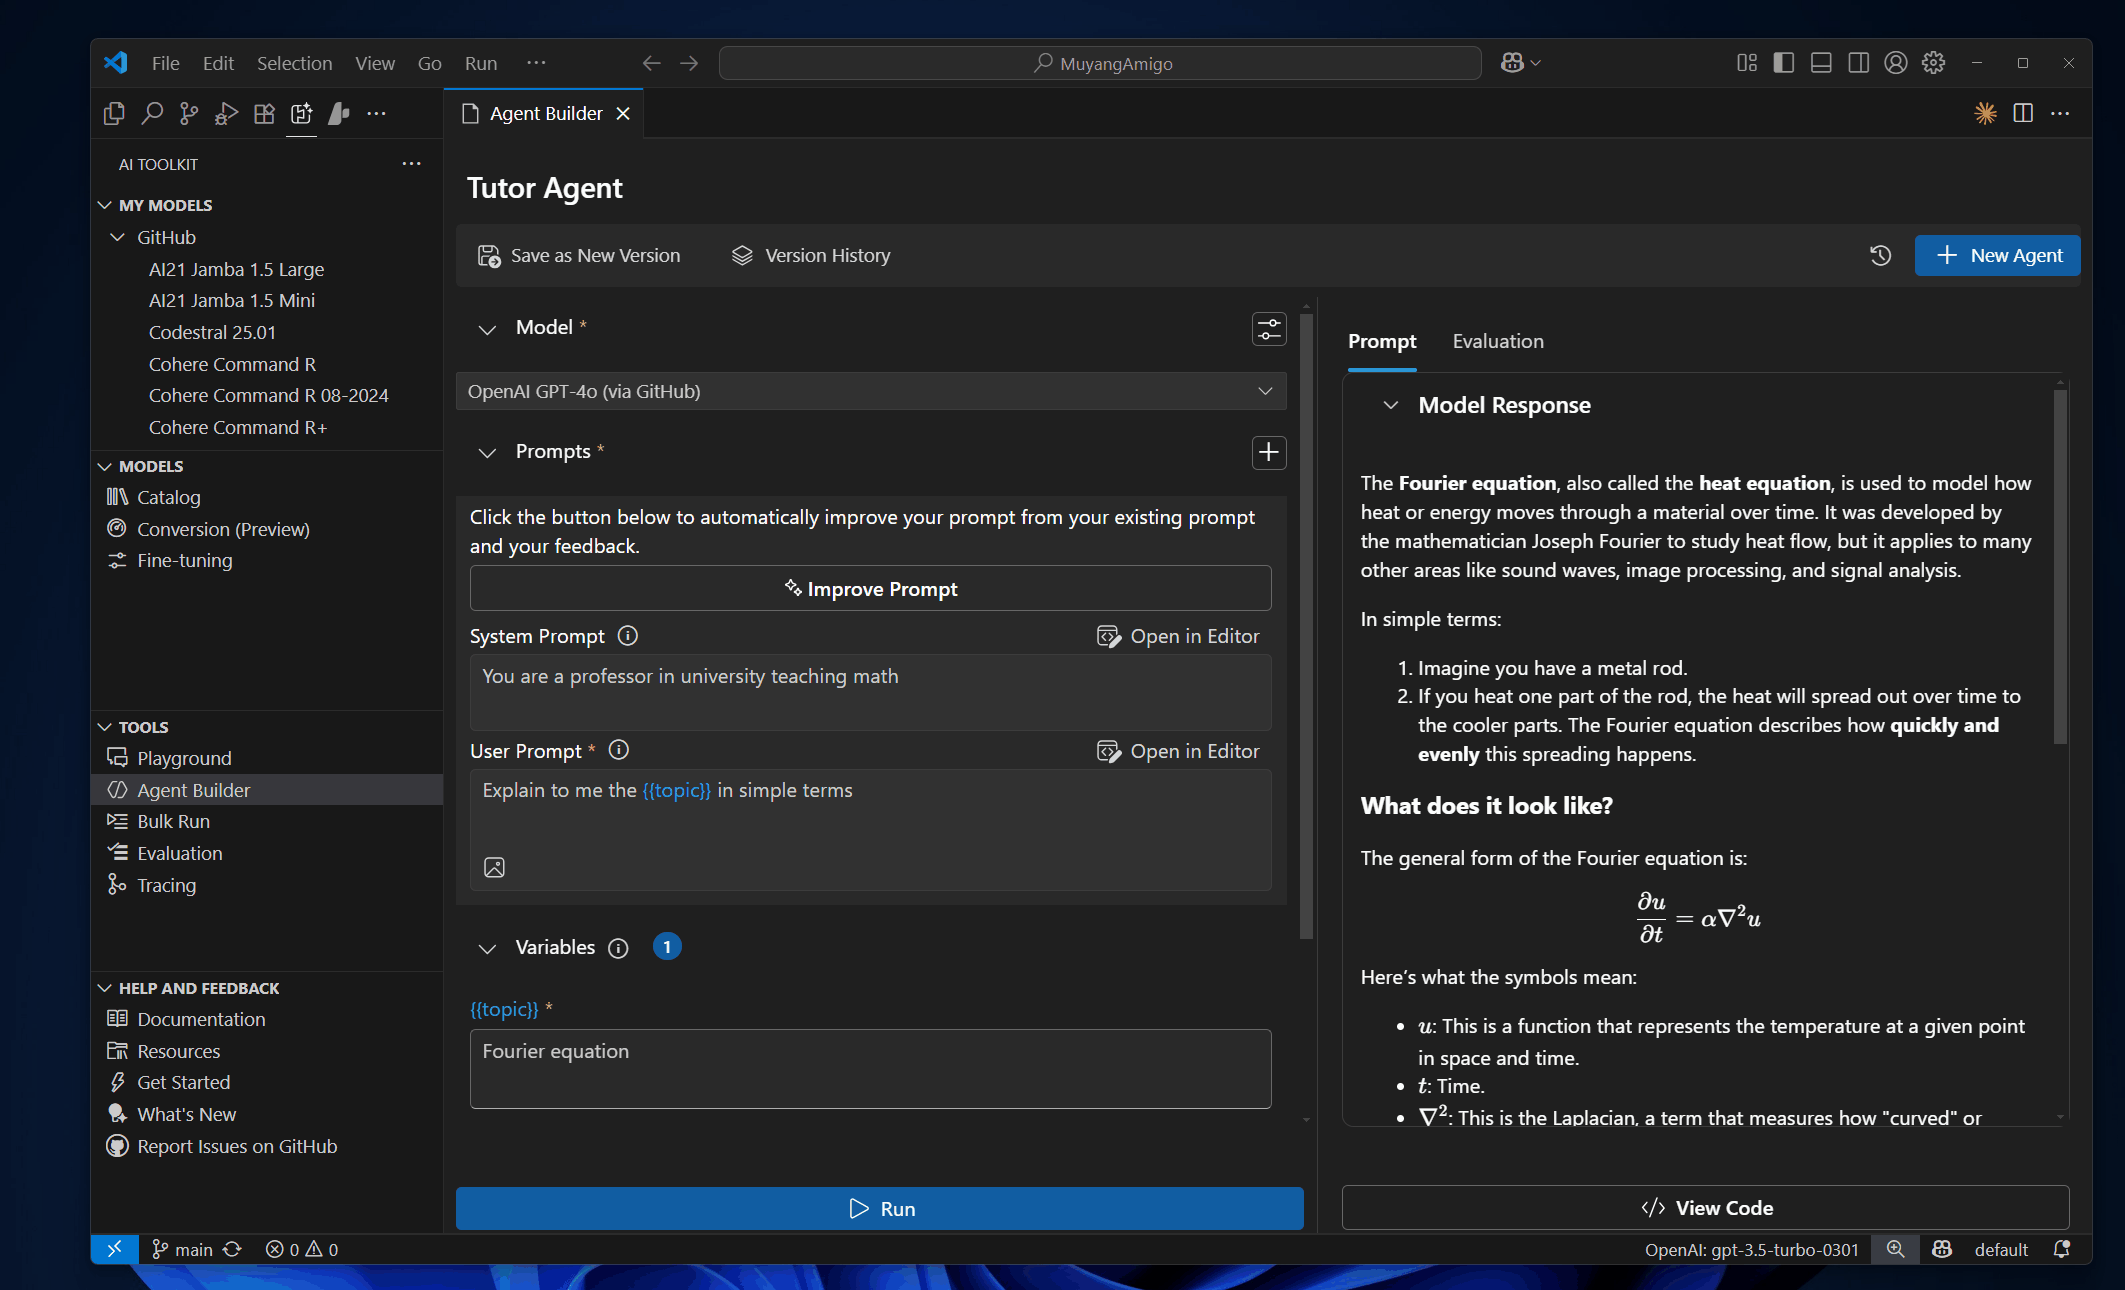The height and width of the screenshot is (1290, 2125).
Task: Show additional views with activity bar ellipsis
Action: click(376, 114)
